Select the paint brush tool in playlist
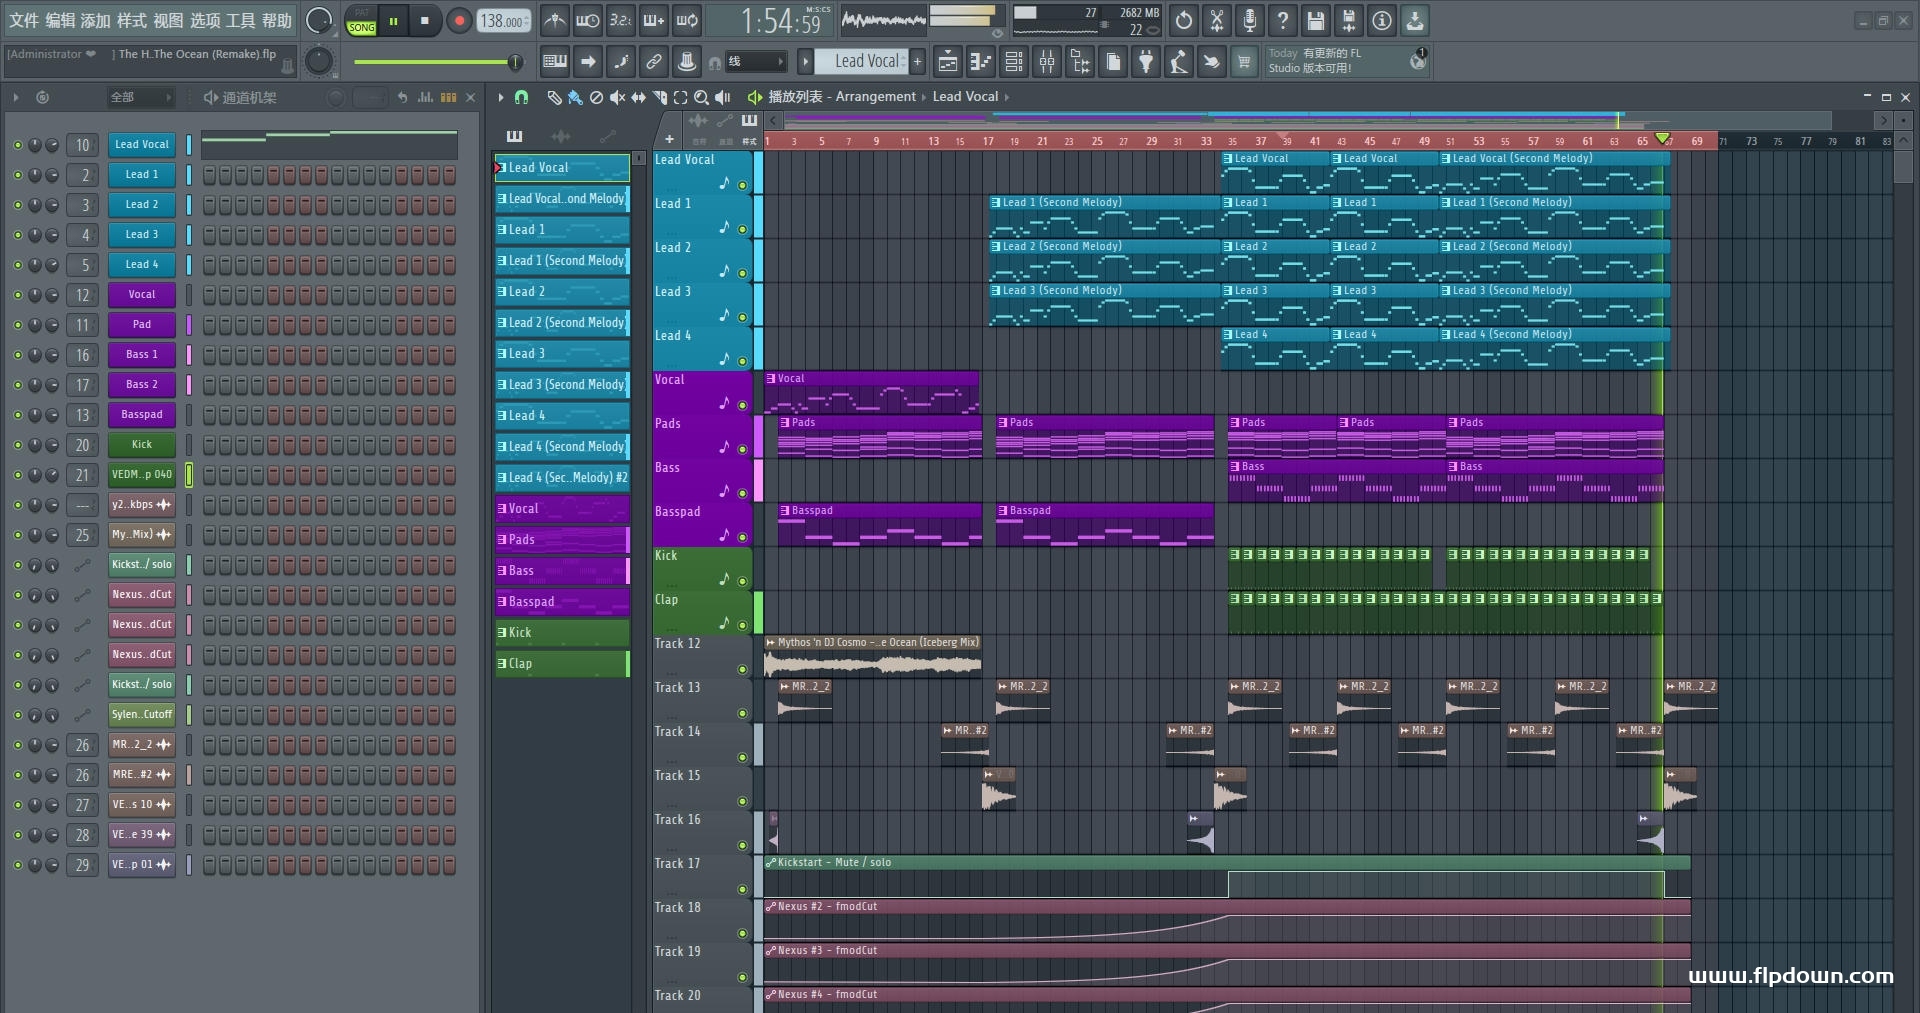1920x1013 pixels. point(575,97)
